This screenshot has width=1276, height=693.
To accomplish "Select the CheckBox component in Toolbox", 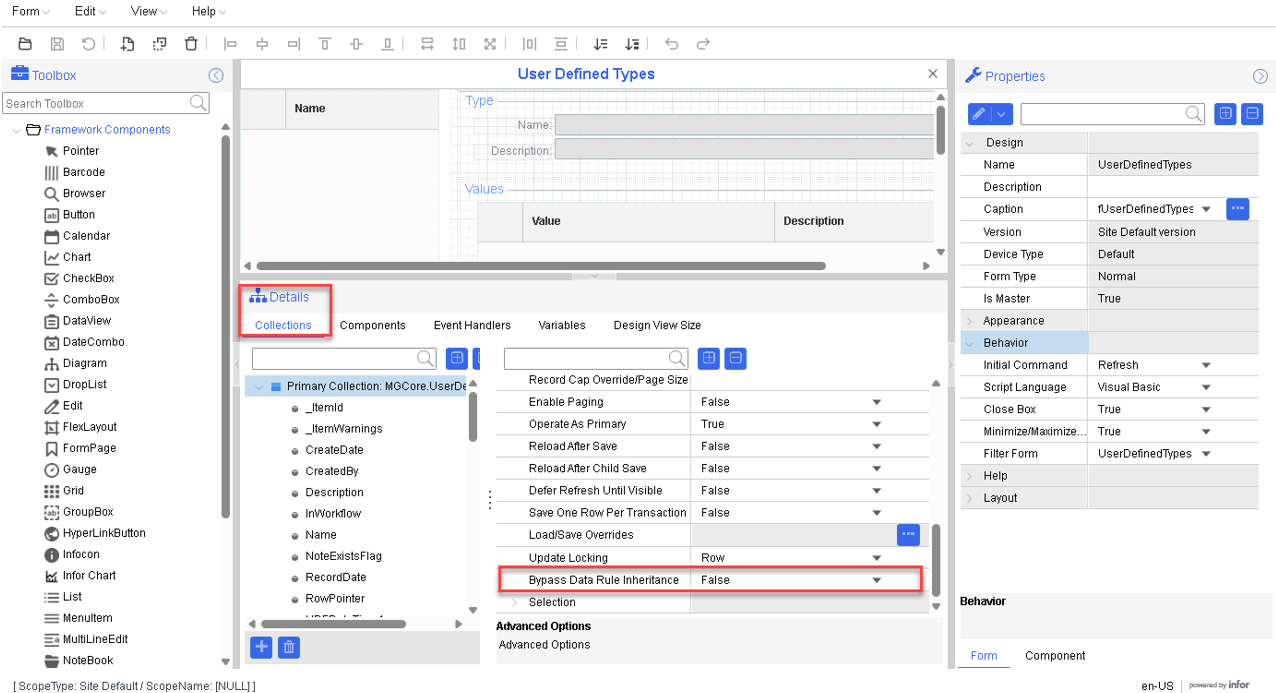I will coord(88,278).
